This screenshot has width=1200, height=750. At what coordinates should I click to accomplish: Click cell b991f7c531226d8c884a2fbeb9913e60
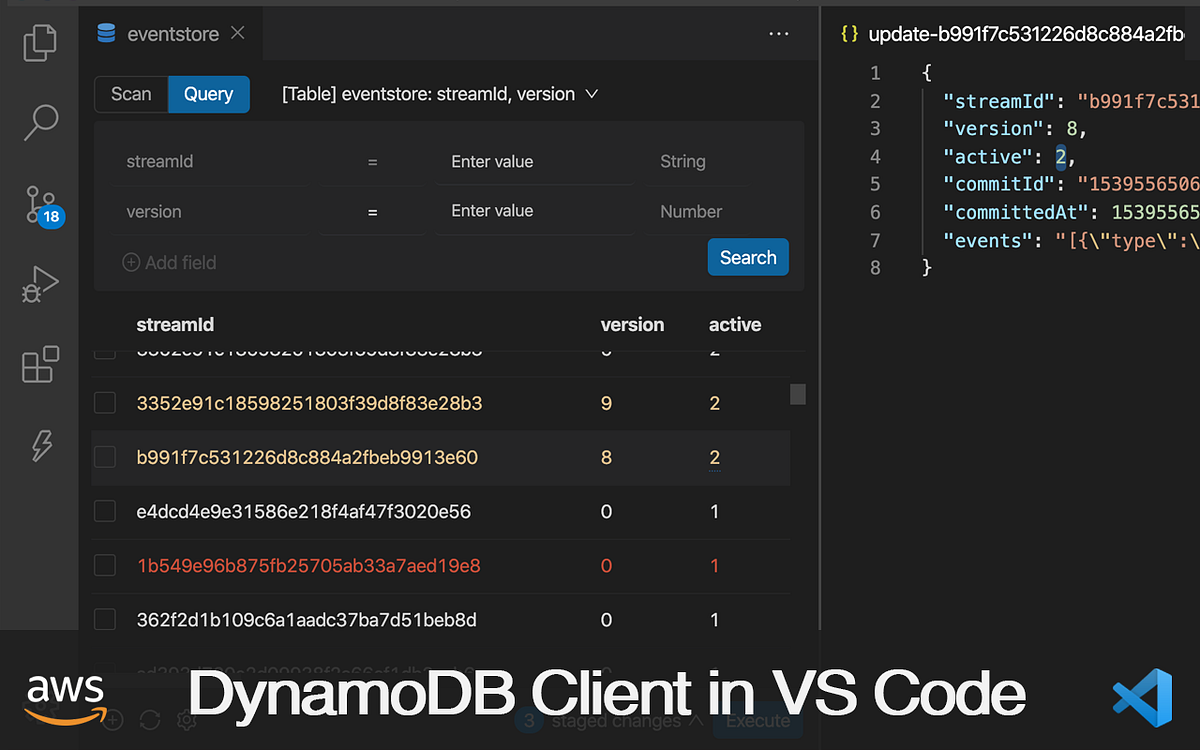(x=307, y=457)
